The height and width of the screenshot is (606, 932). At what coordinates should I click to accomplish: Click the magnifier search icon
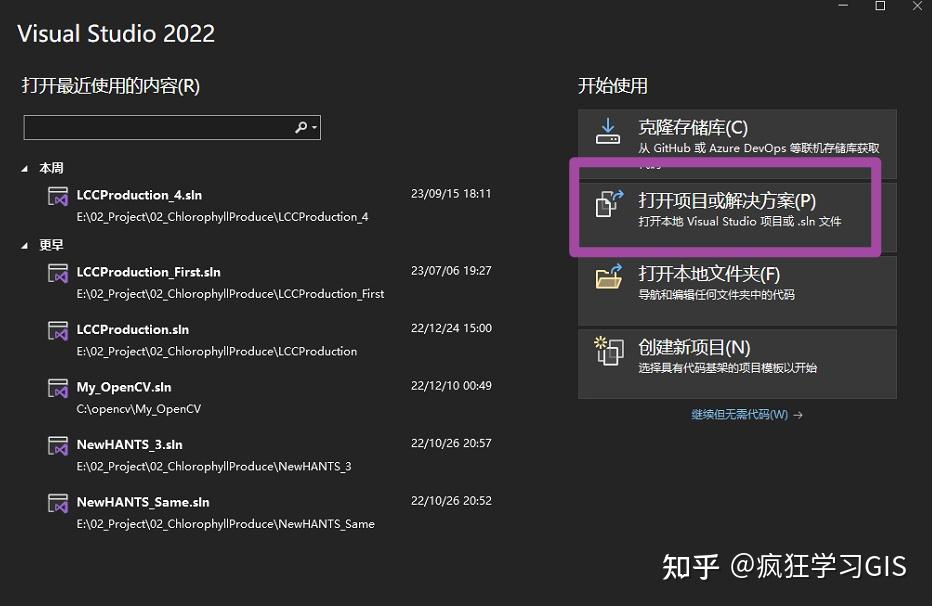point(300,127)
